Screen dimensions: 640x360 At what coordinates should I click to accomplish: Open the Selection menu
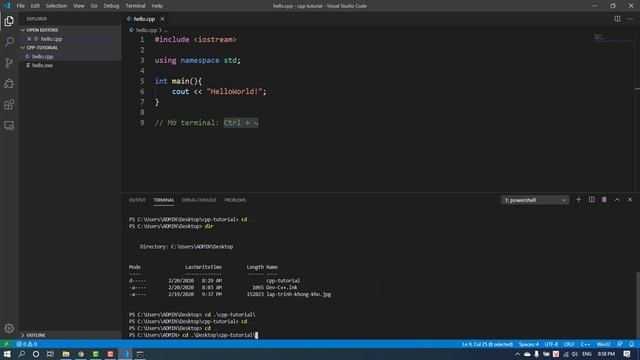56,6
